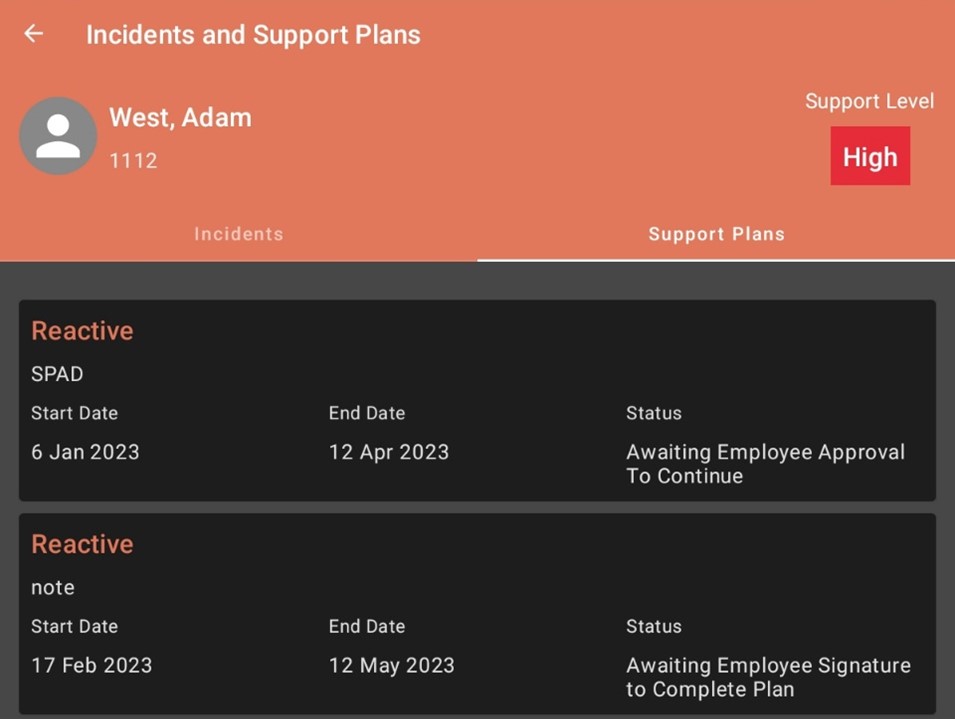Click the red High support level badge
The image size is (955, 719).
click(870, 156)
